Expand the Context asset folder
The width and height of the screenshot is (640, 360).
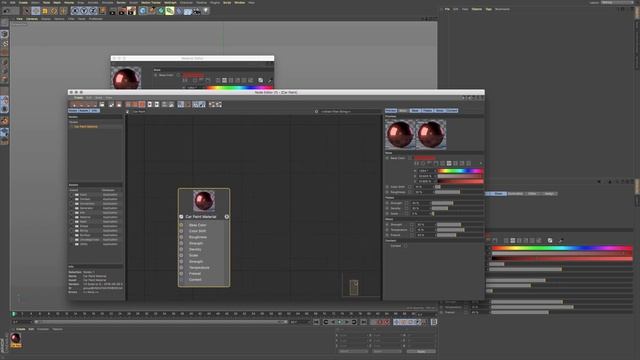click(72, 199)
